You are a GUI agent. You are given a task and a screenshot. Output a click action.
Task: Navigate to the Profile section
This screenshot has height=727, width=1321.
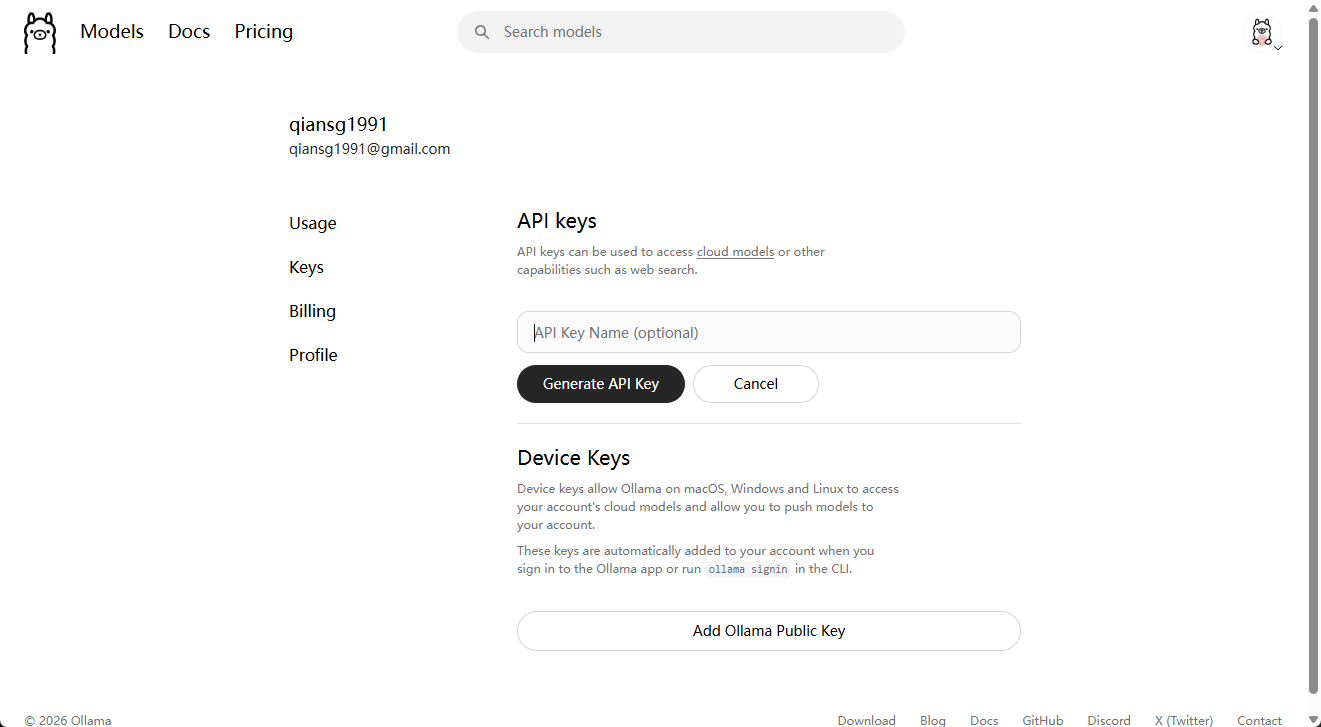tap(313, 355)
